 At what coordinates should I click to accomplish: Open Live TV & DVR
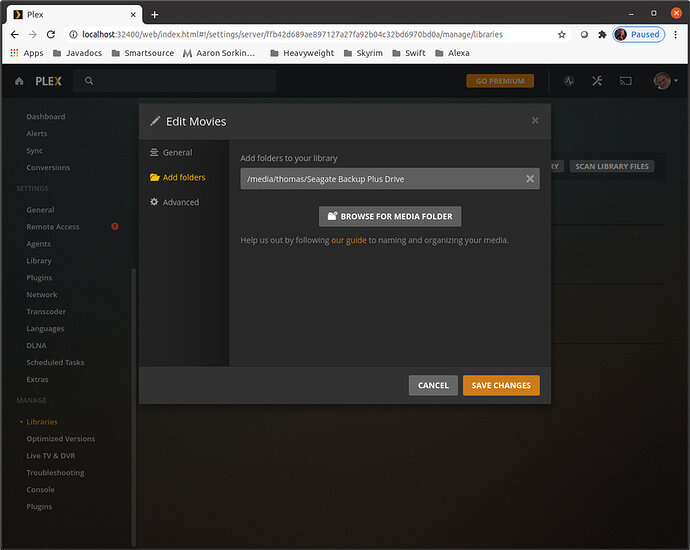point(51,456)
